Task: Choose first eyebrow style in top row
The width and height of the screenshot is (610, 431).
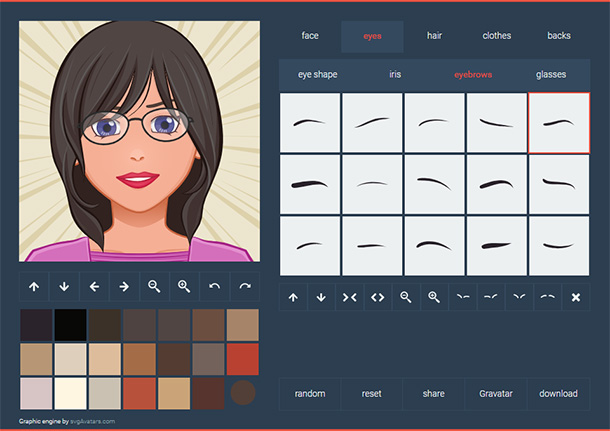Action: pyautogui.click(x=310, y=123)
